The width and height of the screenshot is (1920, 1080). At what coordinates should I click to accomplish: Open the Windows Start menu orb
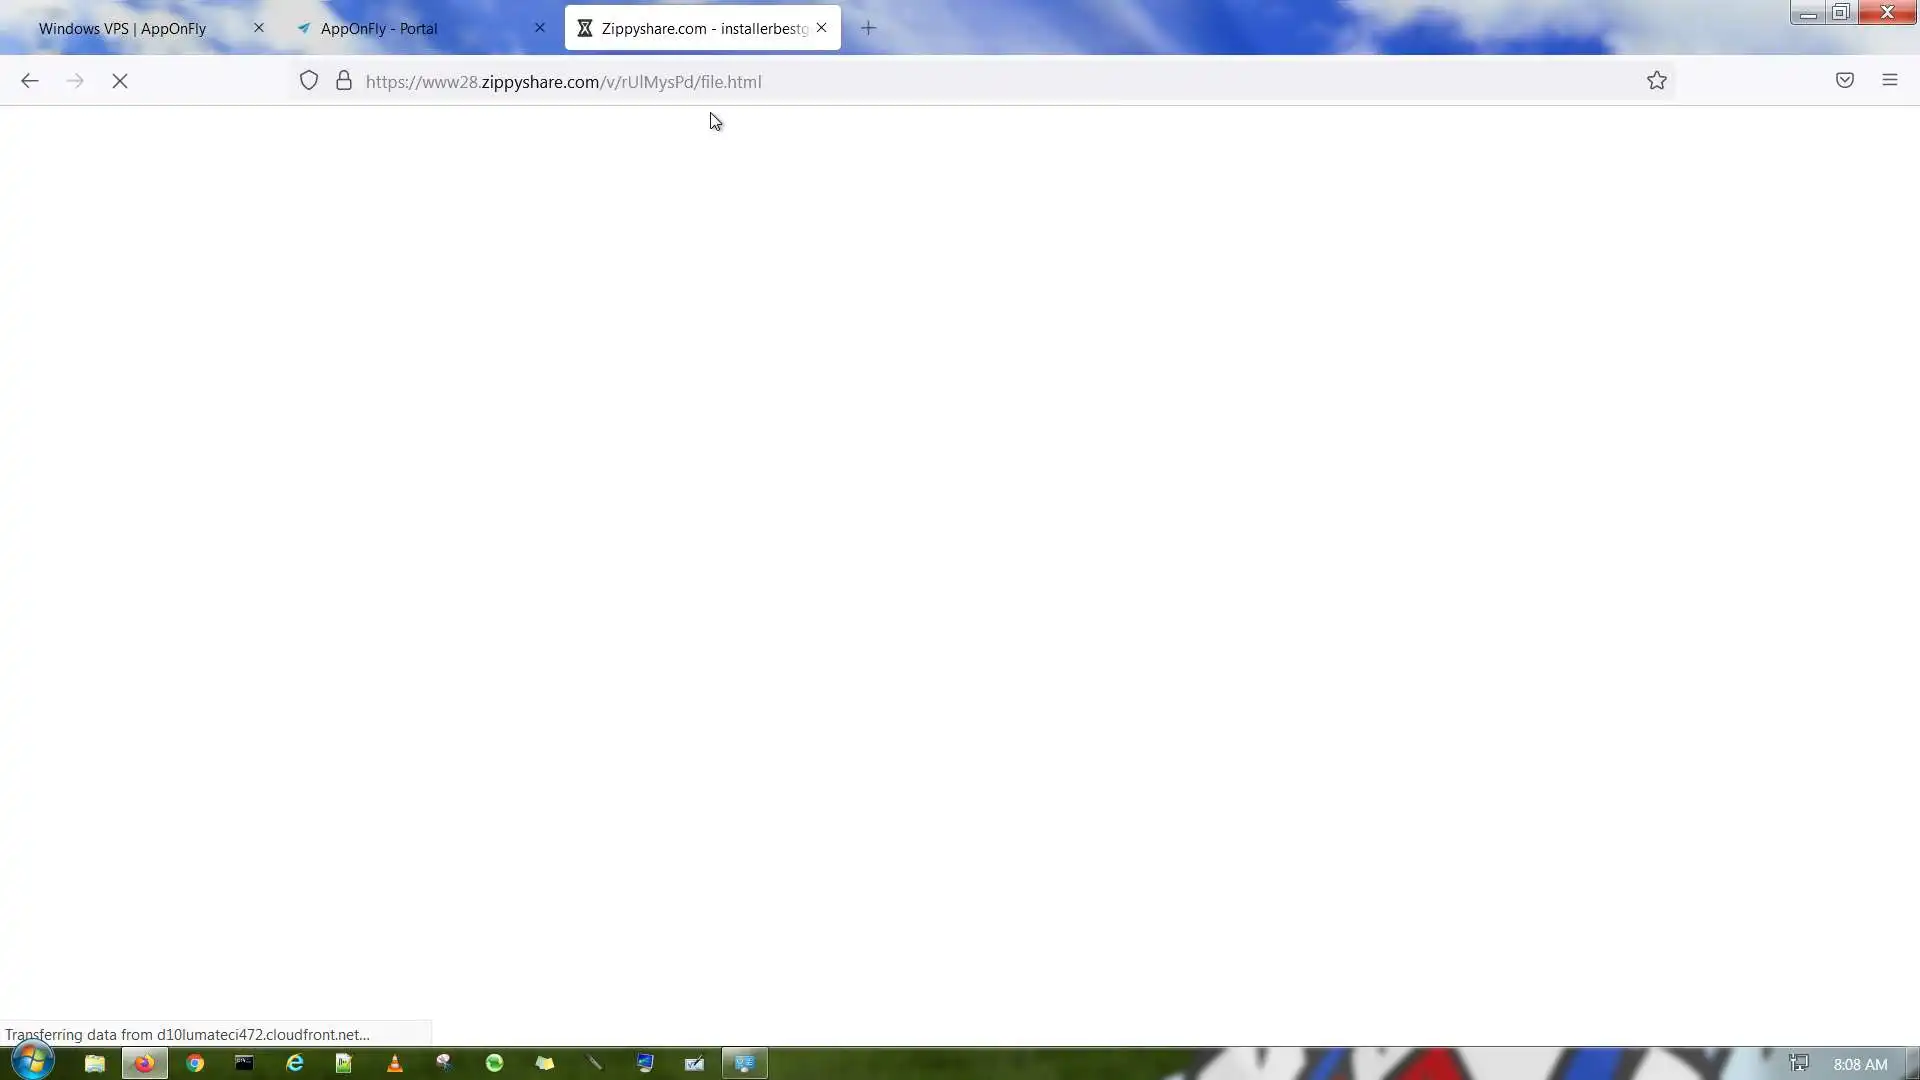tap(32, 1061)
